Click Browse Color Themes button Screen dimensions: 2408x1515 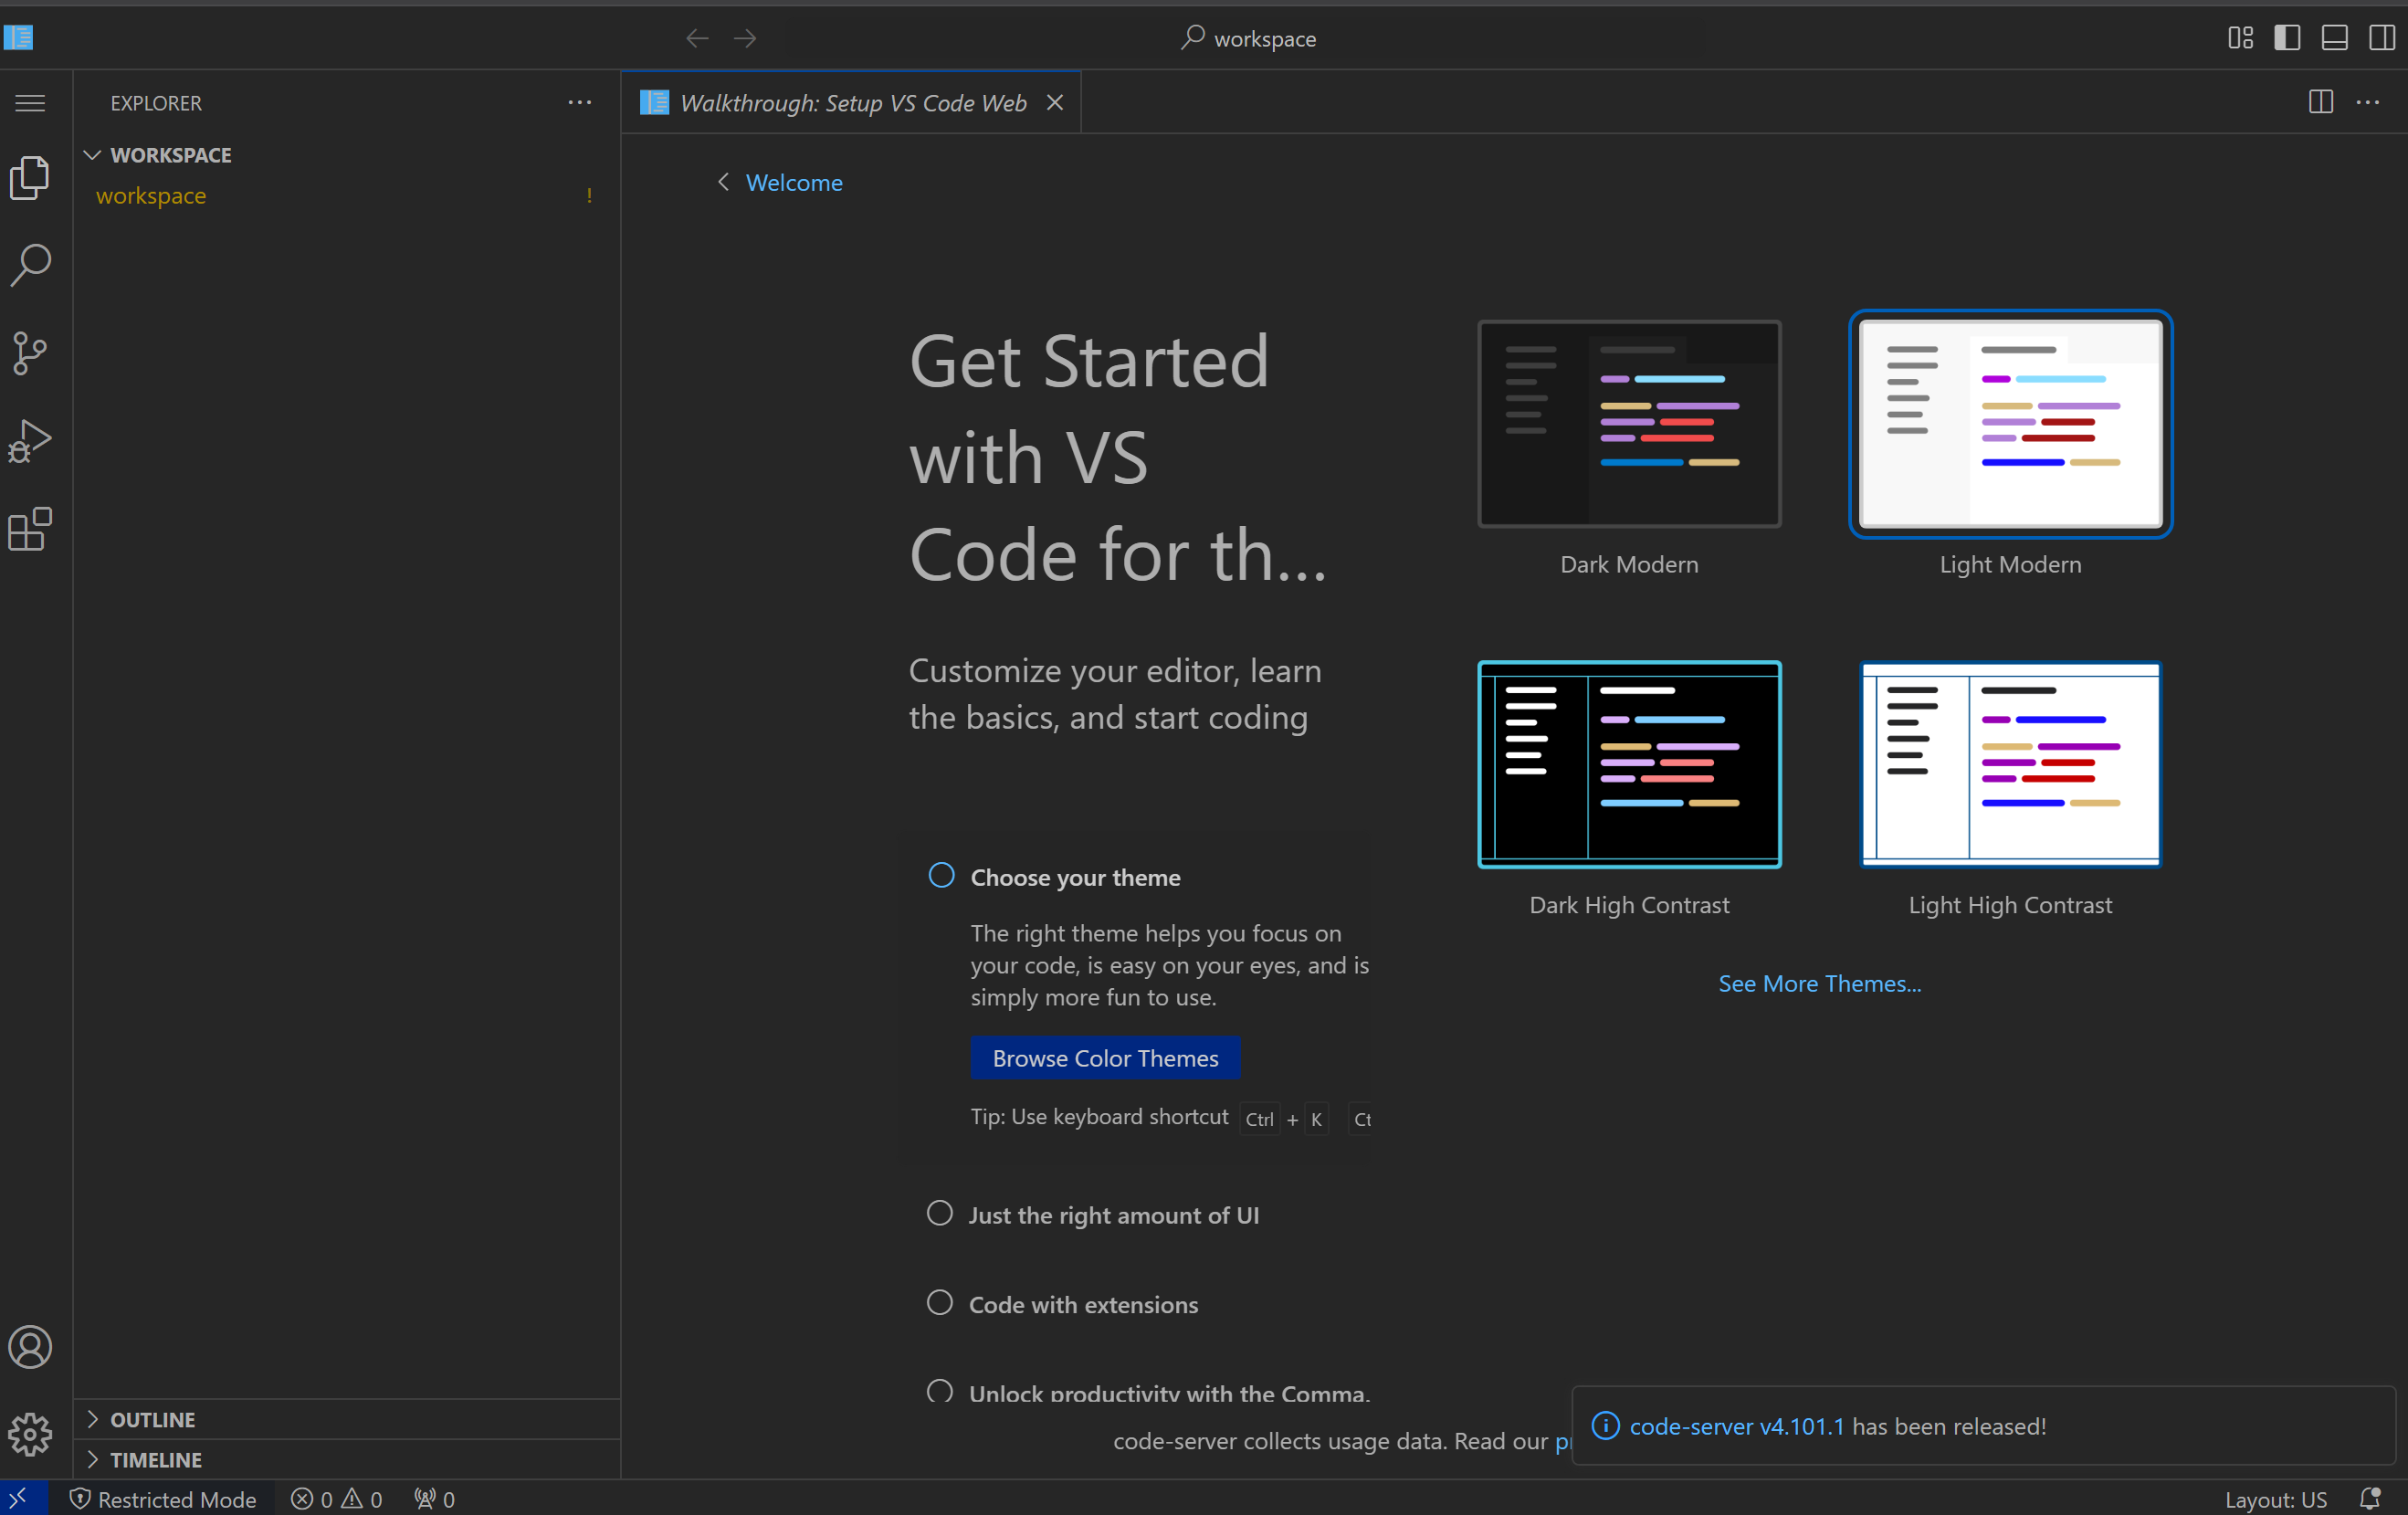[x=1106, y=1058]
